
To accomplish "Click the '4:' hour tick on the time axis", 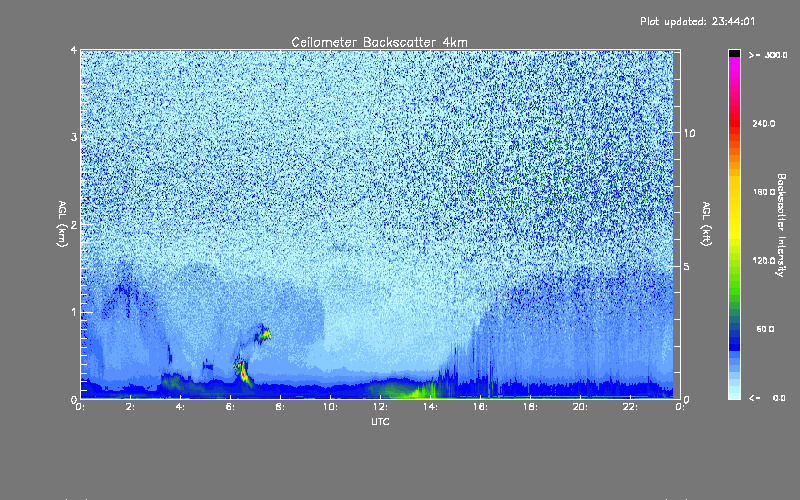I will [180, 407].
